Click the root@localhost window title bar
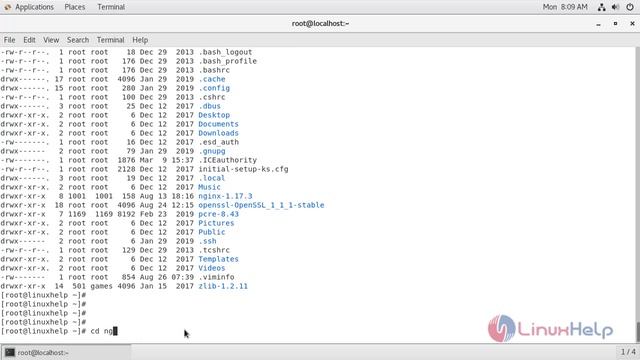Viewport: 640px width, 360px height. [x=320, y=24]
